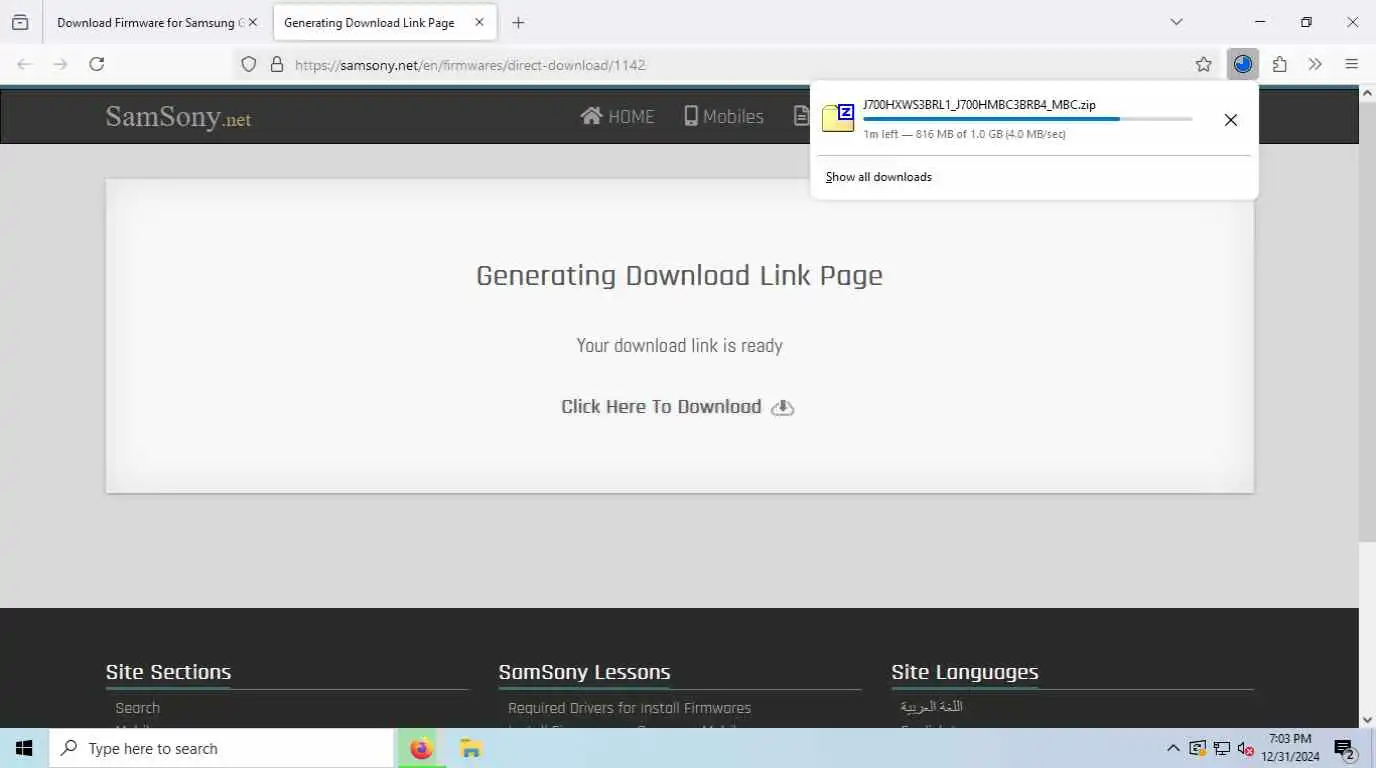Open the notification center icon
Viewport: 1376px width, 768px height.
[x=1345, y=748]
